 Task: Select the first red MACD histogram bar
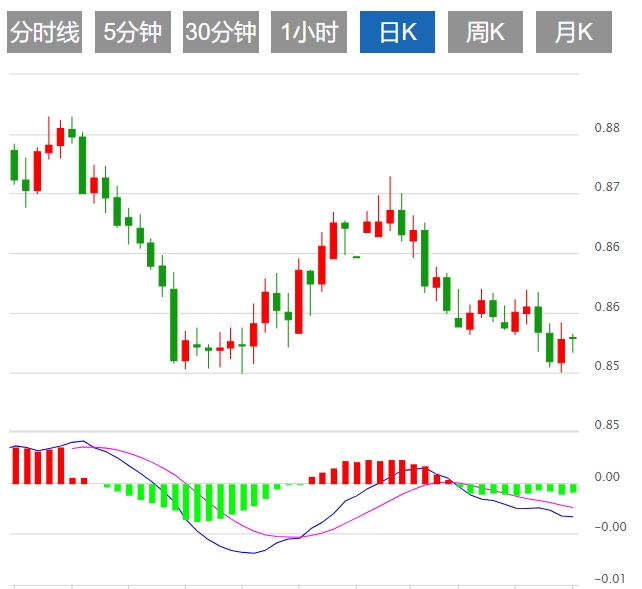click(x=15, y=465)
